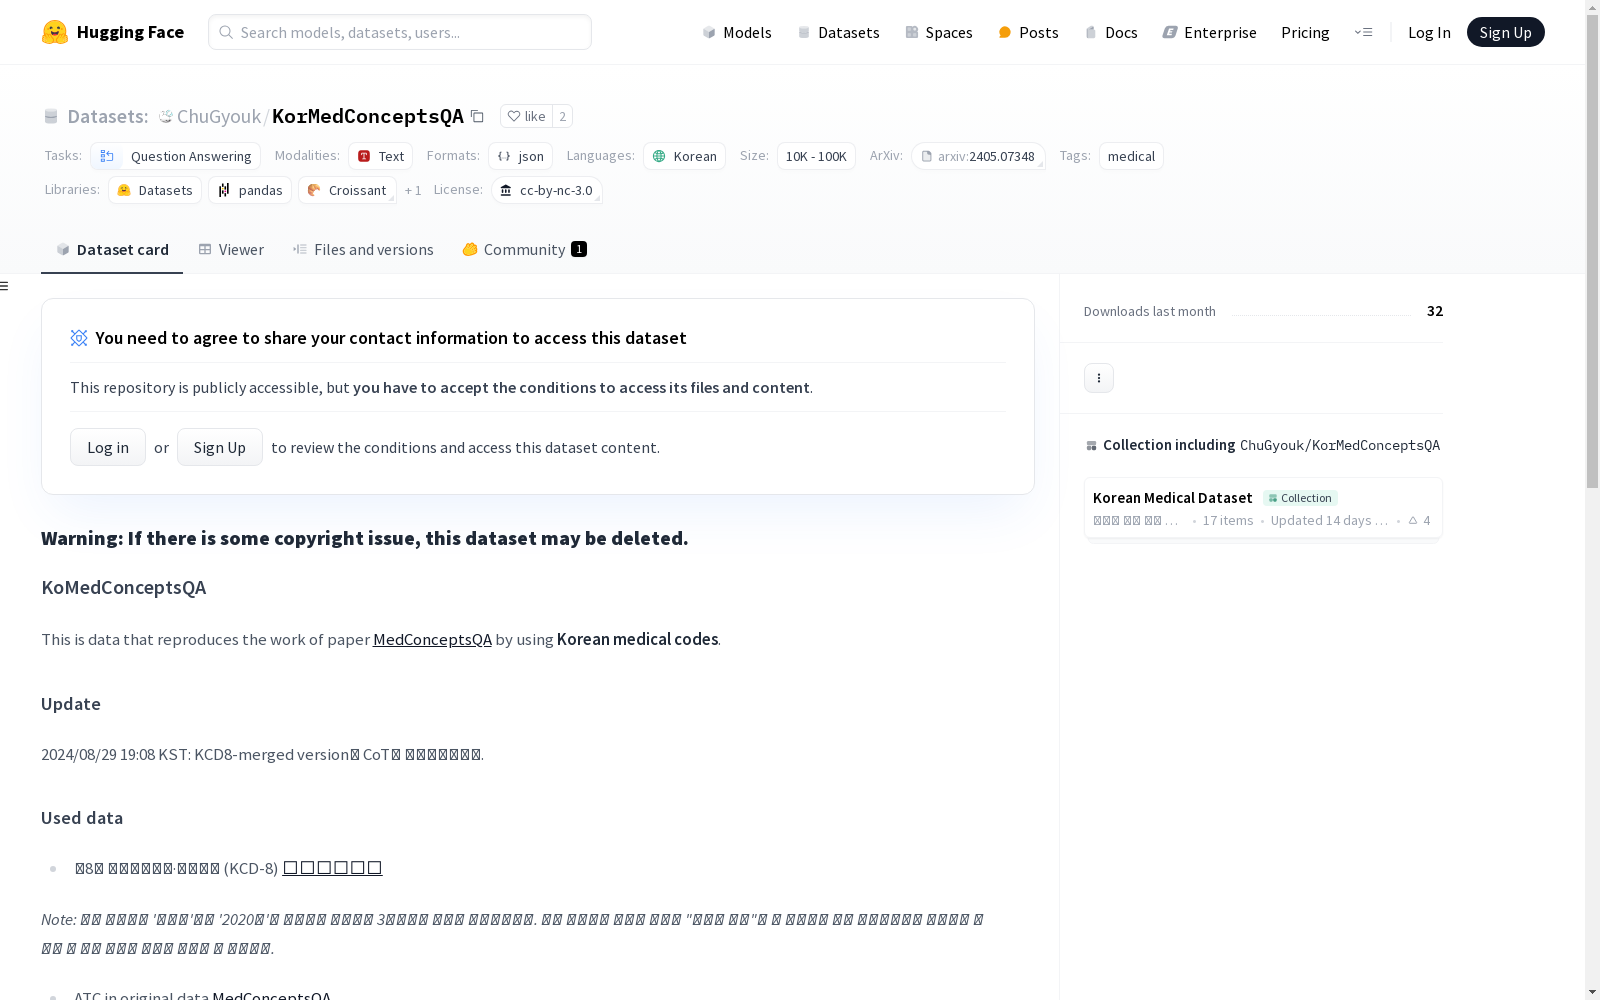Open Posts in the top navigation
Screen dimensions: 1600x1000
1028,32
